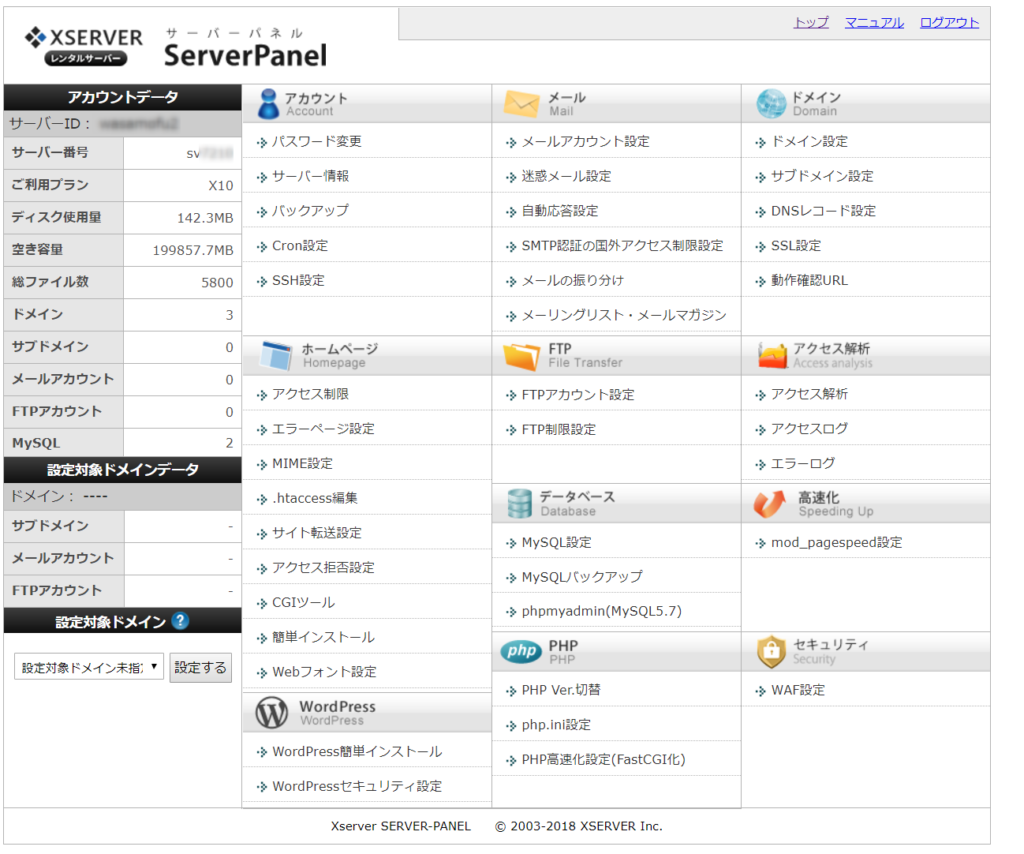This screenshot has width=1024, height=854.
Task: Open メールアカウント設定
Action: (x=585, y=141)
